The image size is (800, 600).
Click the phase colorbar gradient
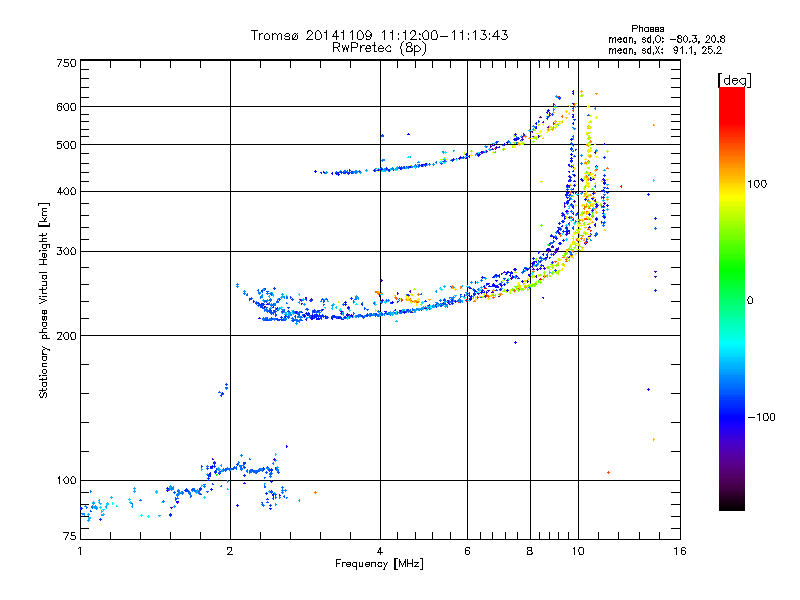click(x=732, y=299)
